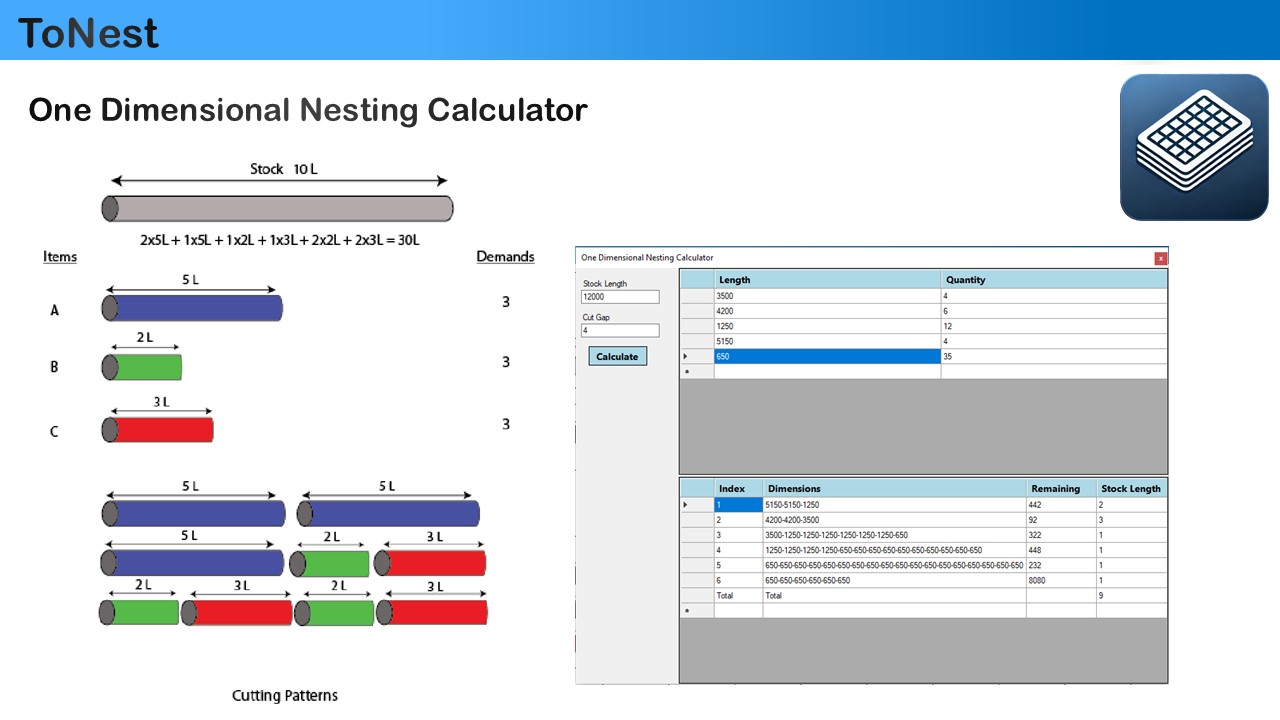Click the Calculate button

(x=617, y=356)
